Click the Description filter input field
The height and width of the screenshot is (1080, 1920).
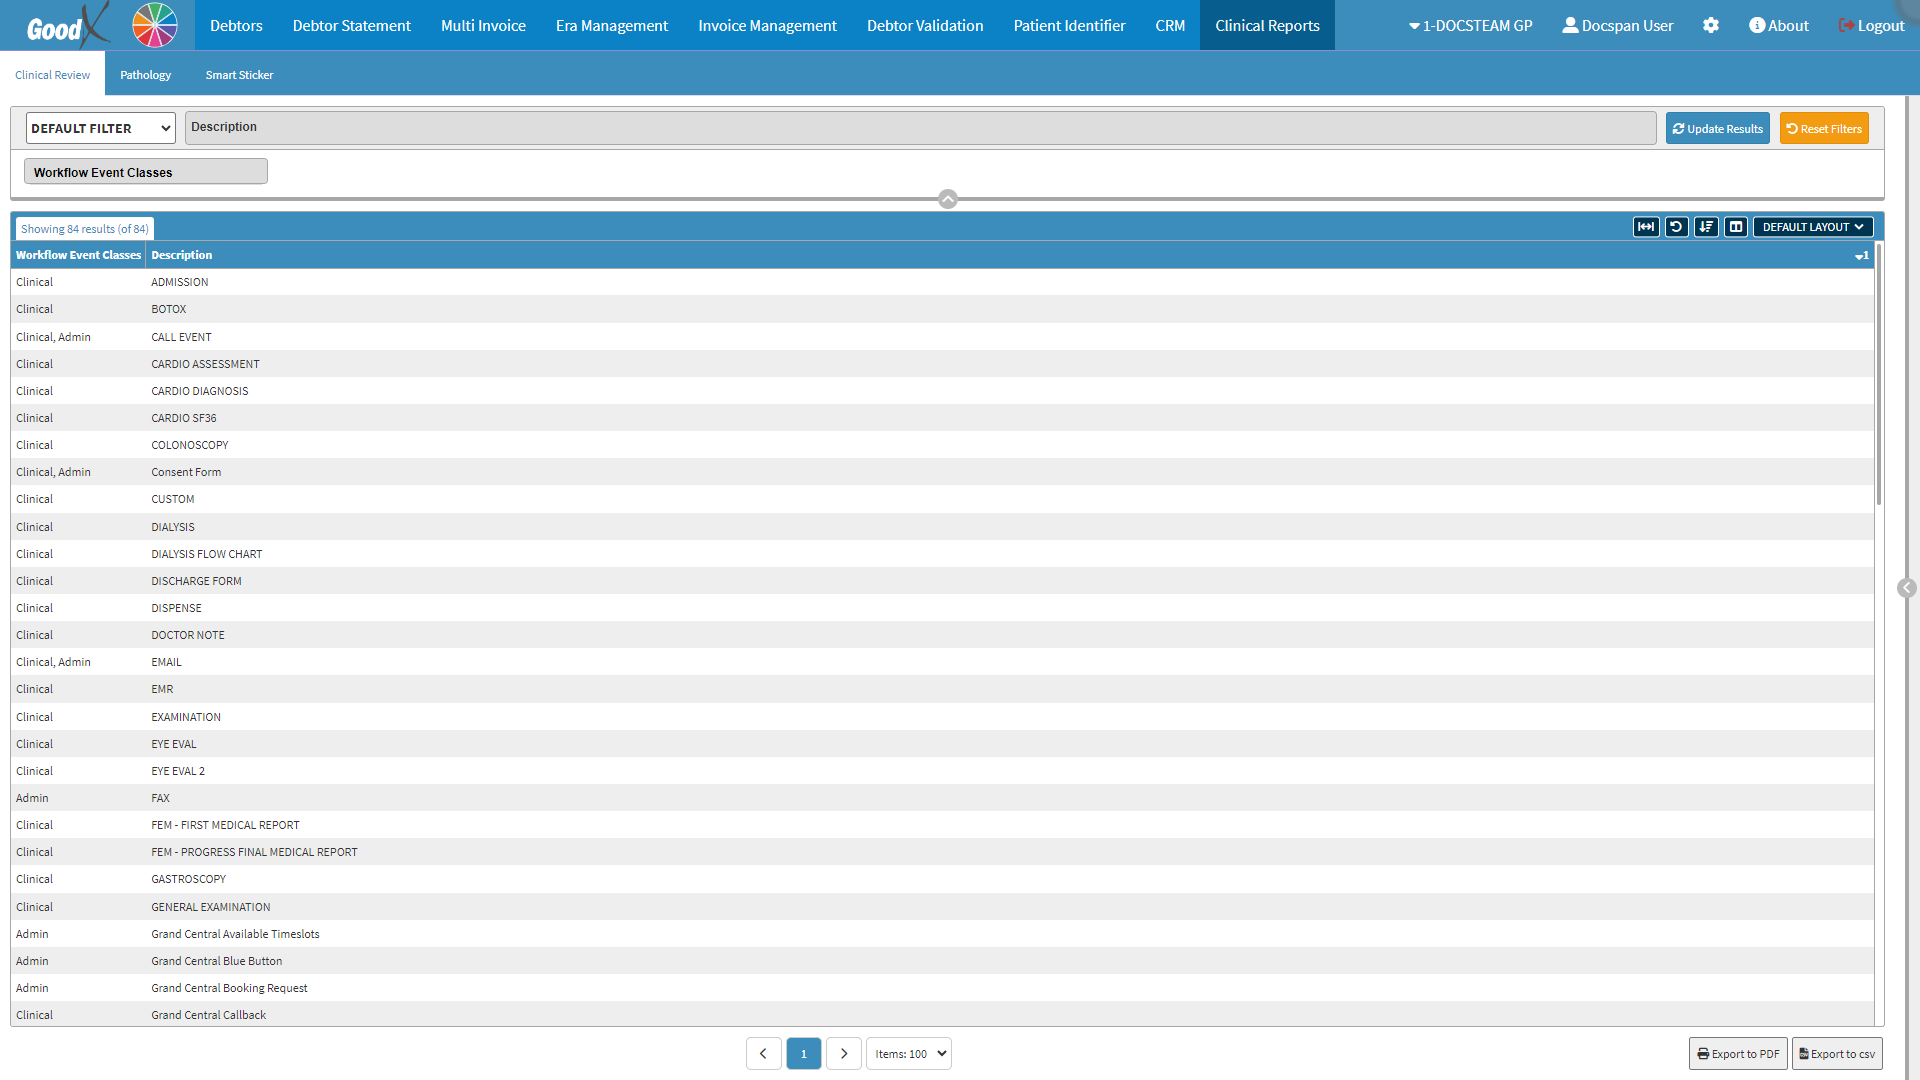click(x=920, y=128)
